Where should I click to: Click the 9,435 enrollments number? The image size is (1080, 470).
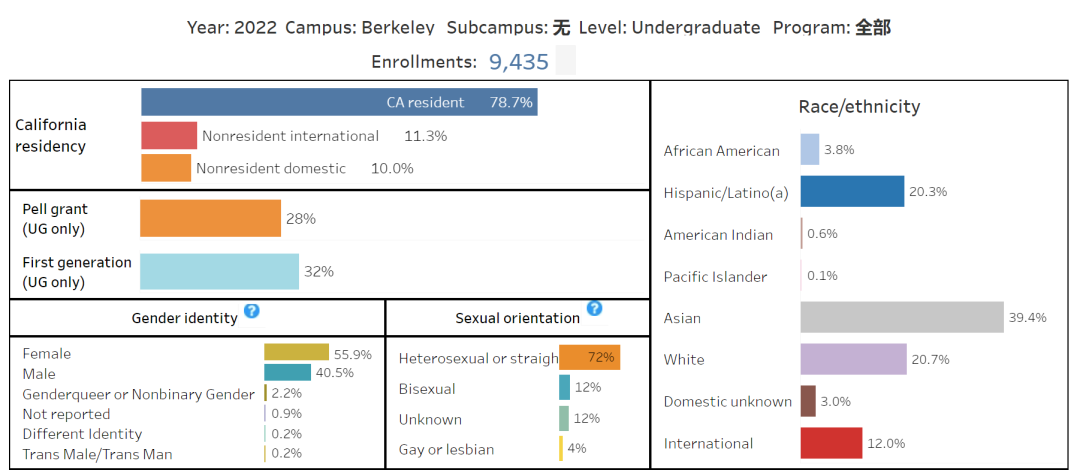519,62
